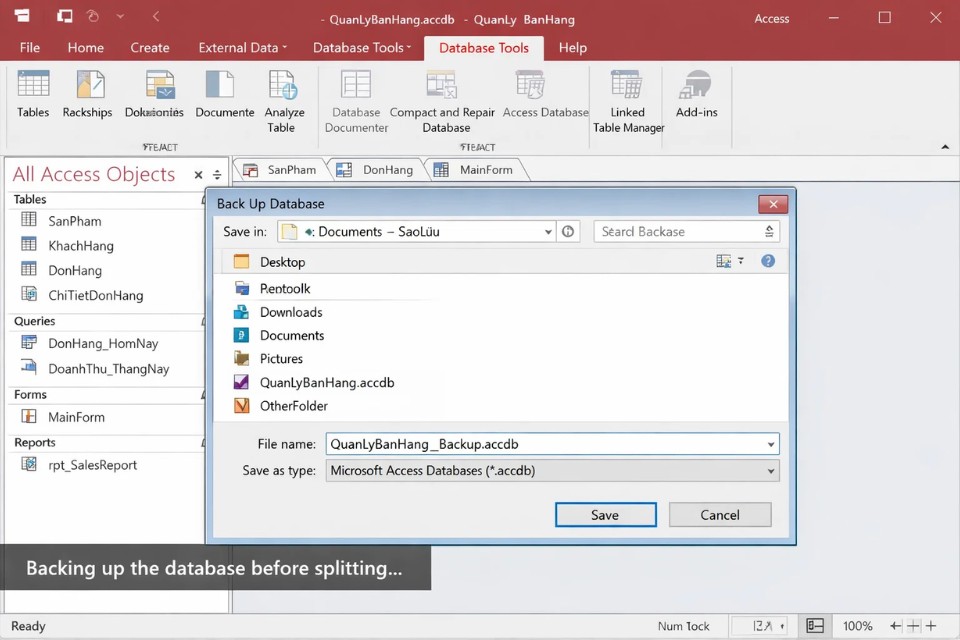Expand the Save in location dropdown
This screenshot has width=960, height=640.
[548, 232]
